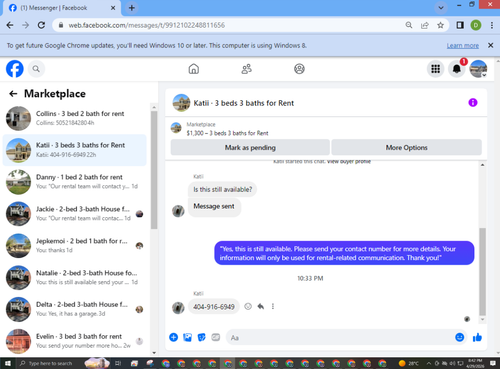500x369 pixels.
Task: Open the Friends icon in top navigation
Action: coord(246,69)
